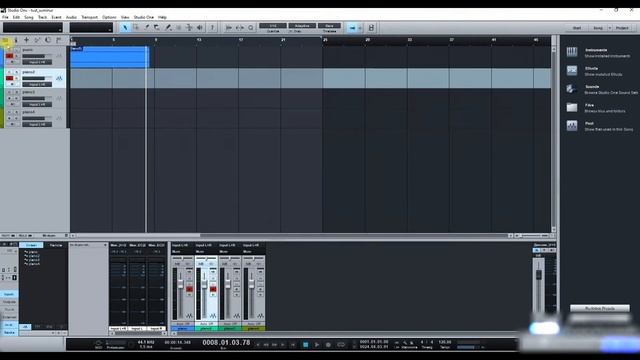This screenshot has height=360, width=640.
Task: Toggle the blue Snap button in toolbar
Action: [x=352, y=28]
